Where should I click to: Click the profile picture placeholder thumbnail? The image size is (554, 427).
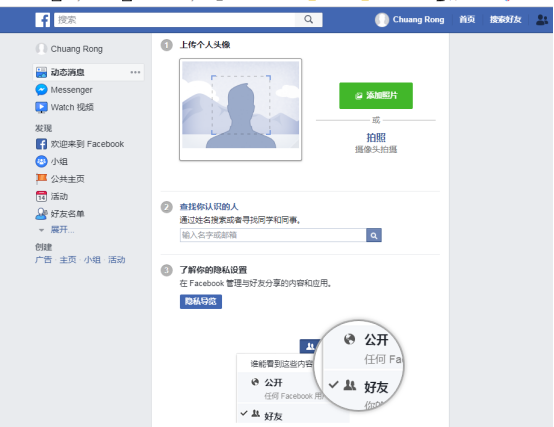tap(240, 109)
